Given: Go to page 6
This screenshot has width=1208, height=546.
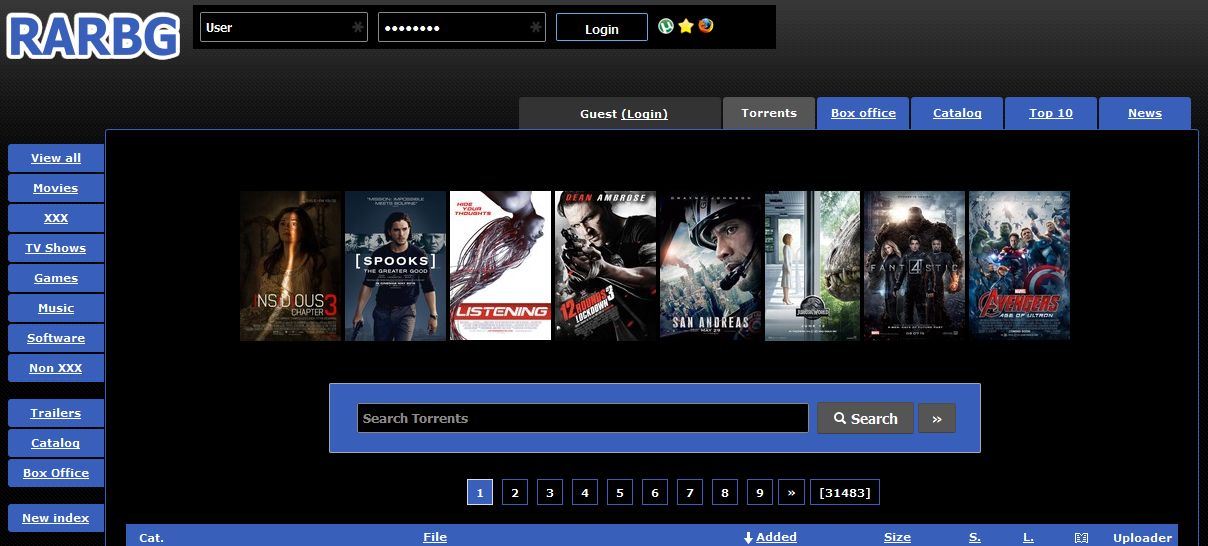Looking at the screenshot, I should coord(655,492).
